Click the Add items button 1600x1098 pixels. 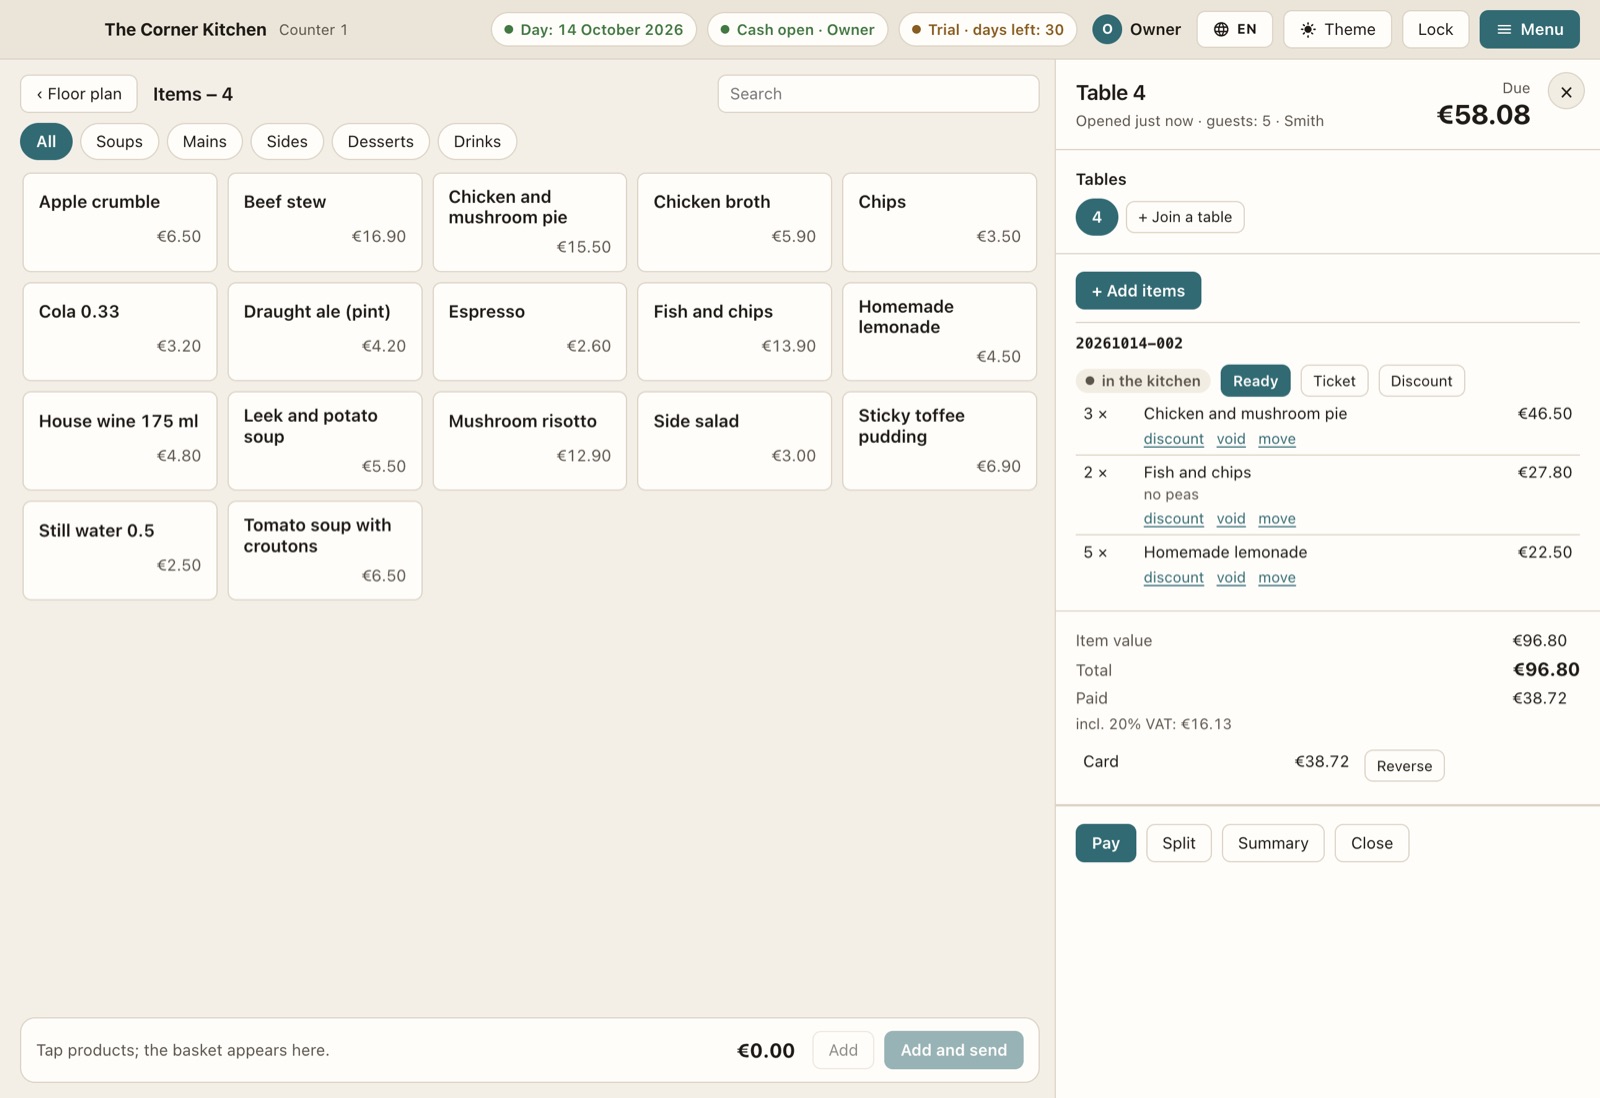point(1138,291)
